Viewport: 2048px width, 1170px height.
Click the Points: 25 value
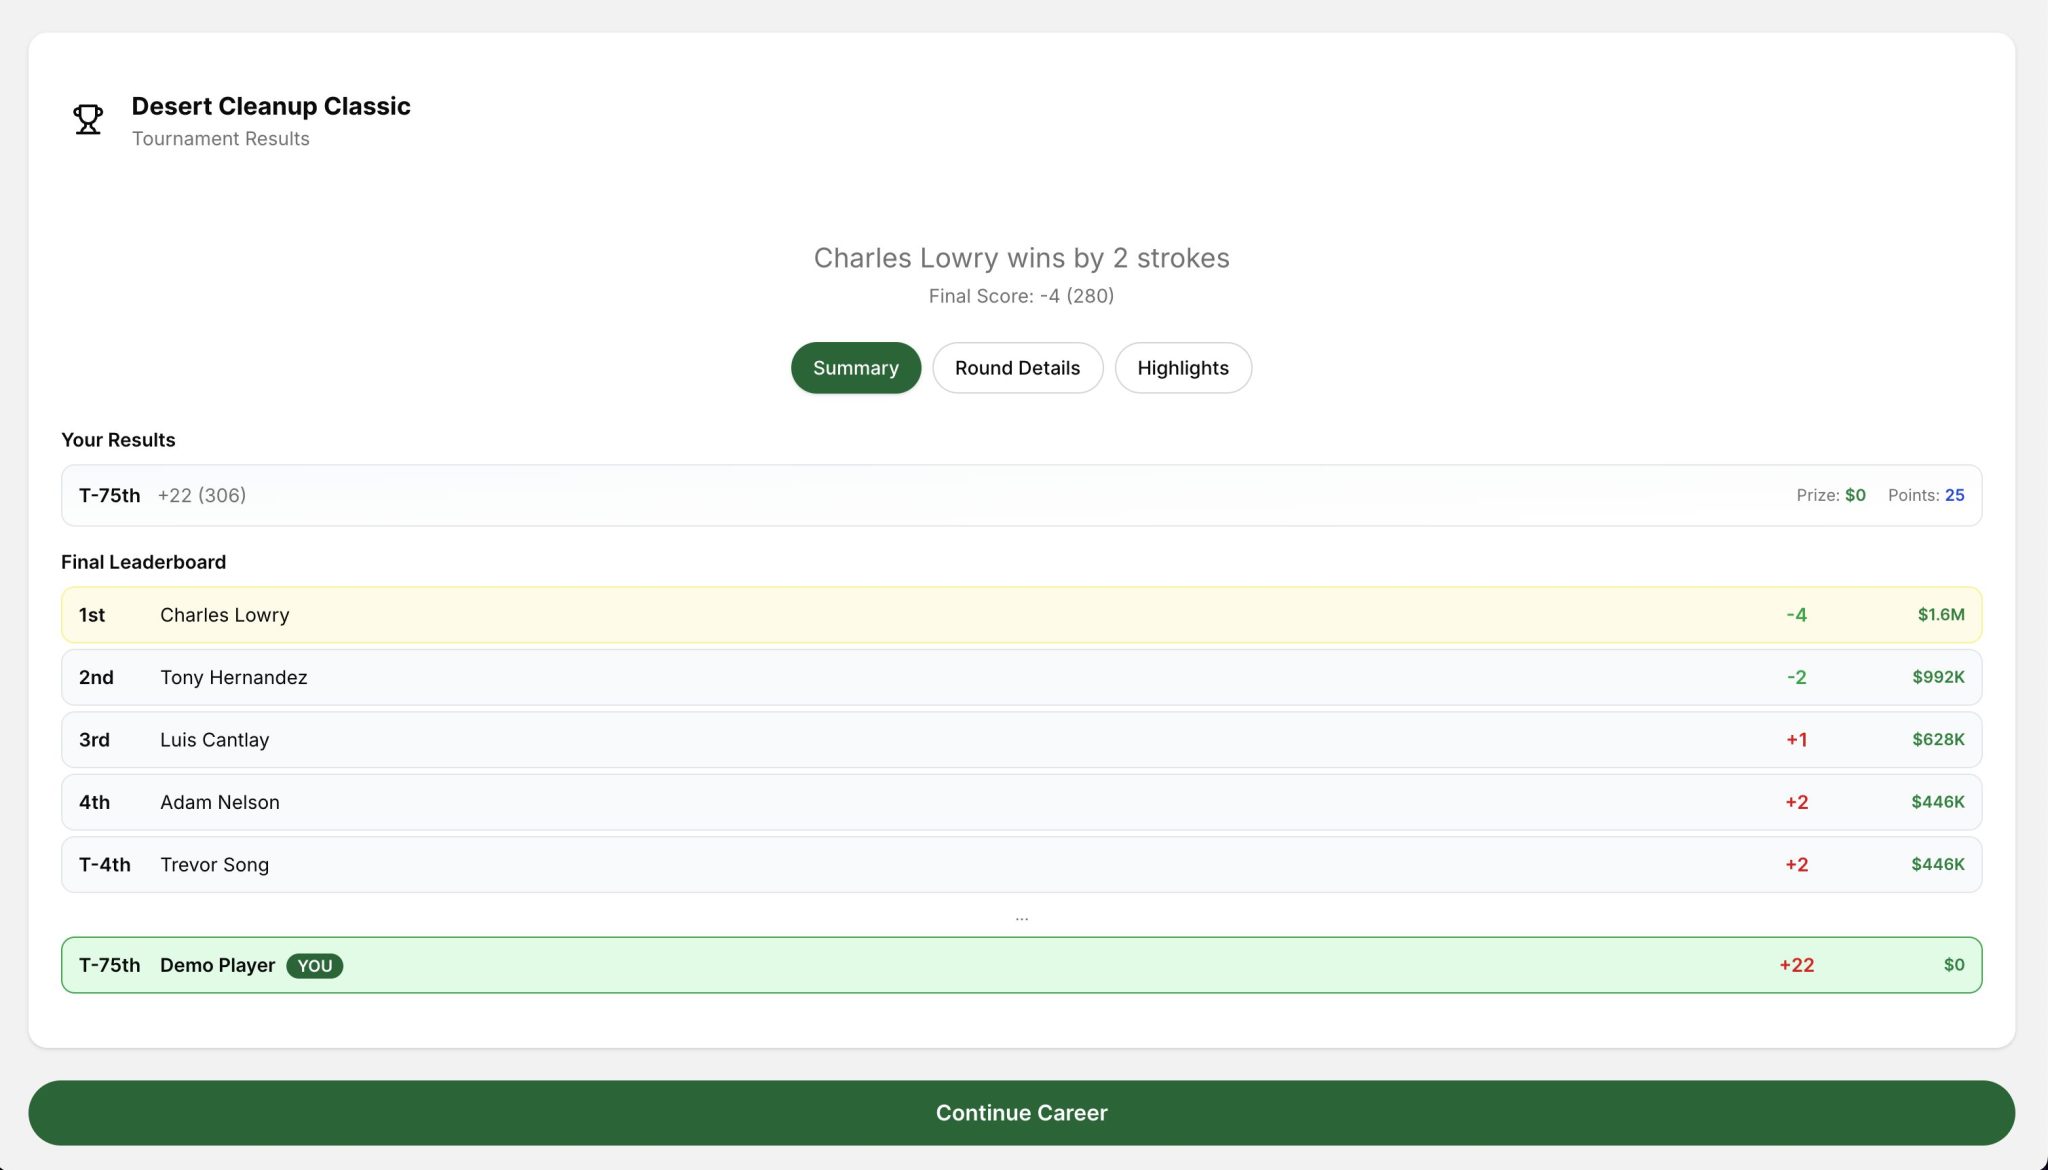coord(1953,496)
